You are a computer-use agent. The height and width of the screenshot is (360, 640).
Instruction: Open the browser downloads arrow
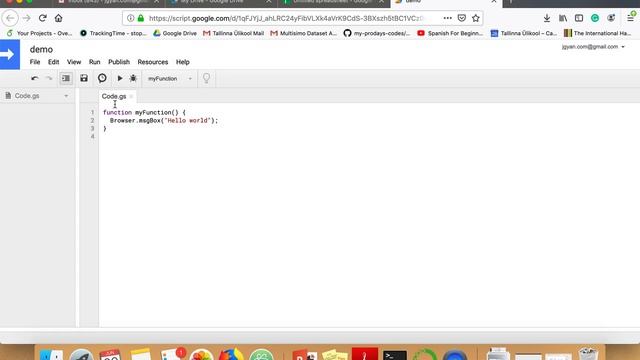pyautogui.click(x=547, y=18)
